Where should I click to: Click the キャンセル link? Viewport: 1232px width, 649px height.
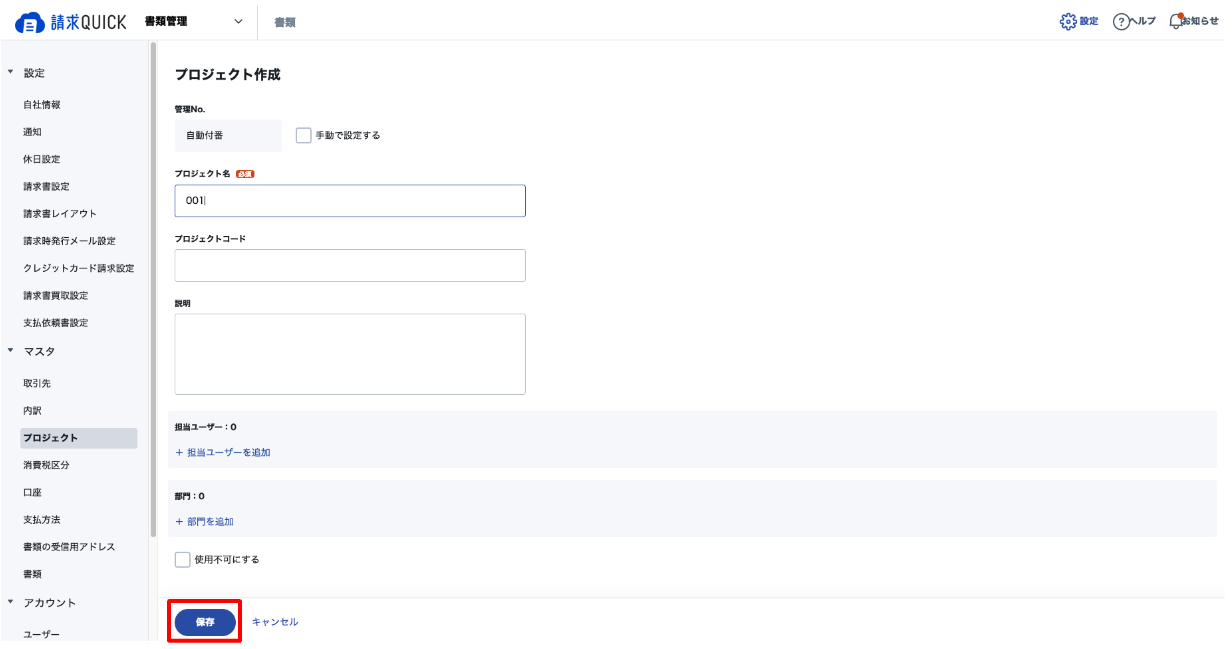275,622
